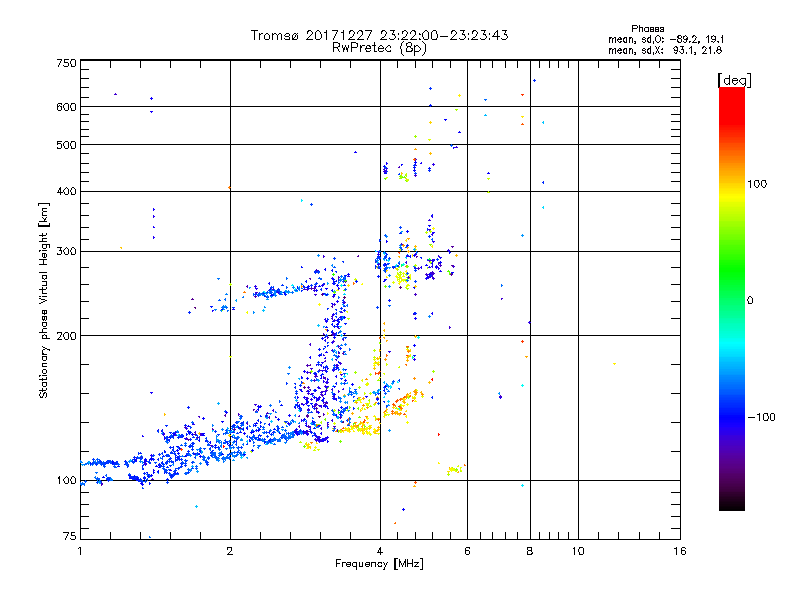The height and width of the screenshot is (600, 800).
Task: Click the colorbar tick label '-100'
Action: click(x=761, y=417)
